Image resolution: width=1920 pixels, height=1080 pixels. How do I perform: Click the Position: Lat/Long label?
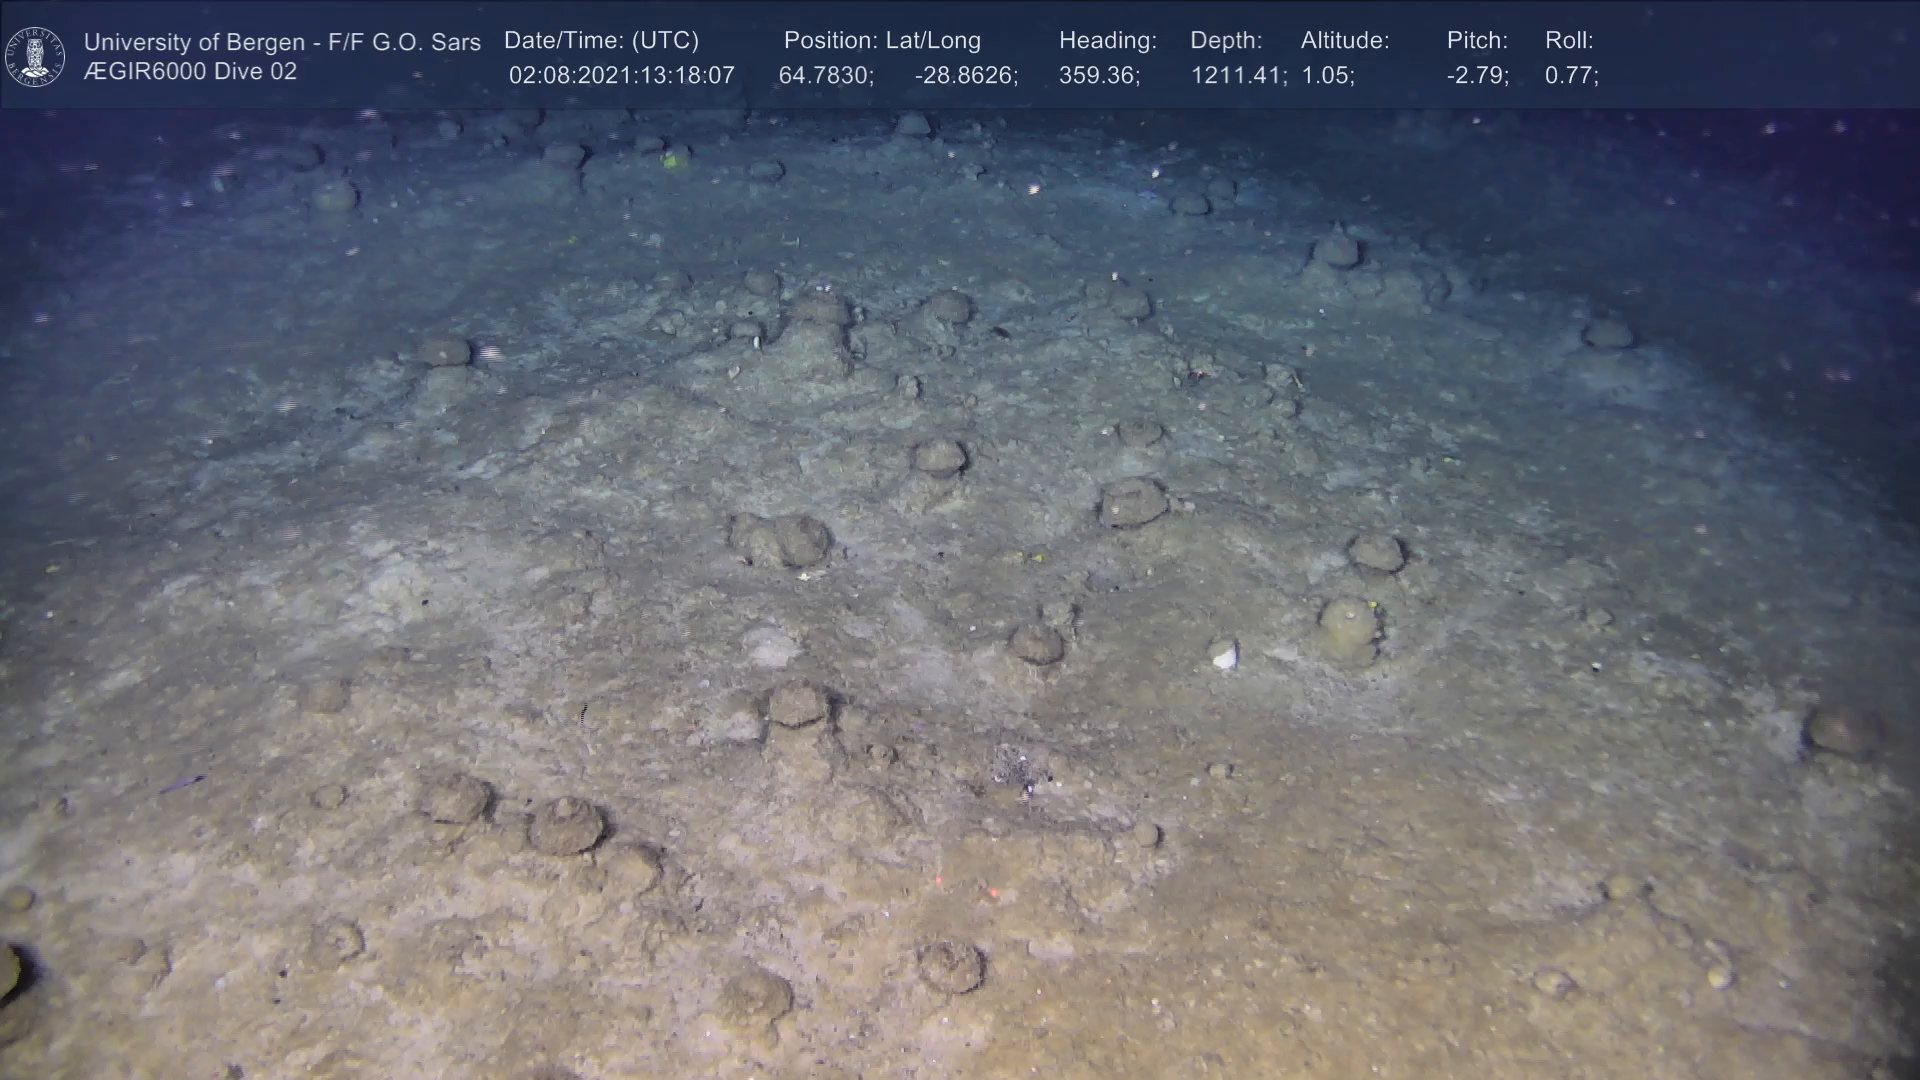tap(882, 41)
